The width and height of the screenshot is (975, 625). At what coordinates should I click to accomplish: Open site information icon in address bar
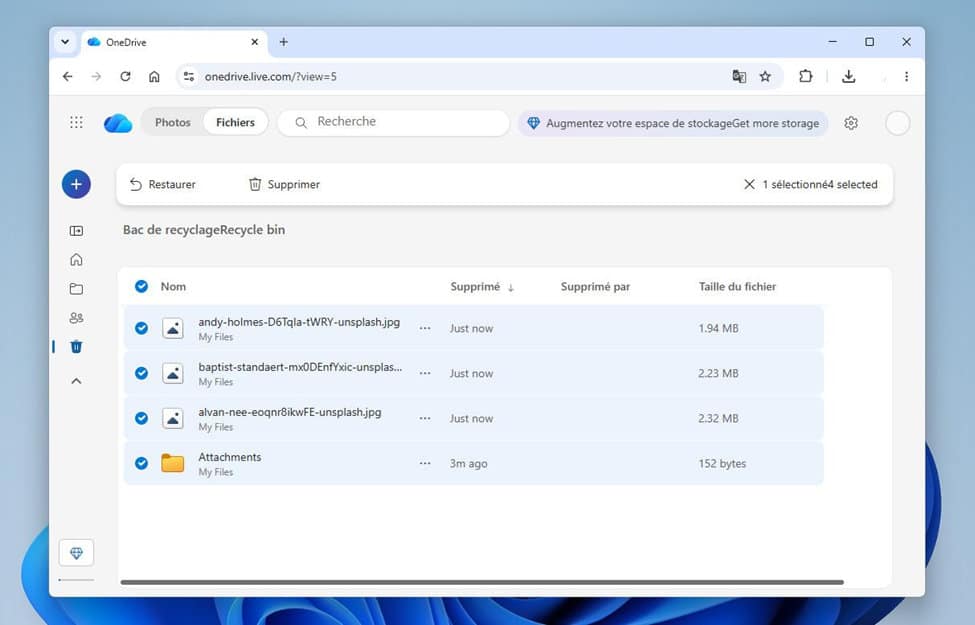[x=189, y=76]
